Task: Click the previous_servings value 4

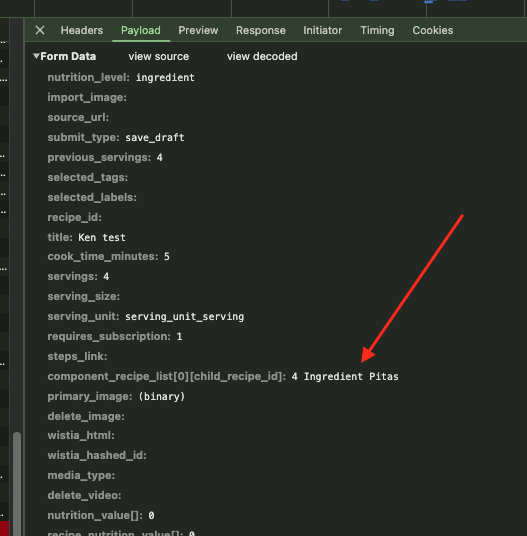Action: coord(160,158)
